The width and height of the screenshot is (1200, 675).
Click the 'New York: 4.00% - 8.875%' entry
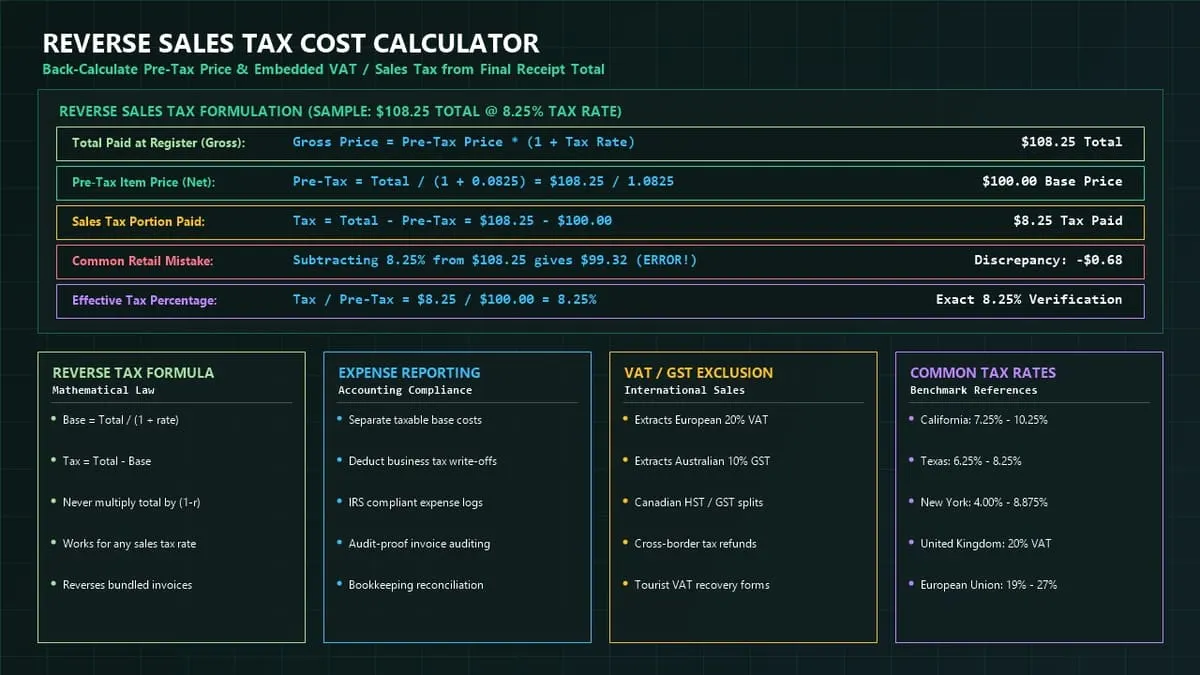(984, 502)
